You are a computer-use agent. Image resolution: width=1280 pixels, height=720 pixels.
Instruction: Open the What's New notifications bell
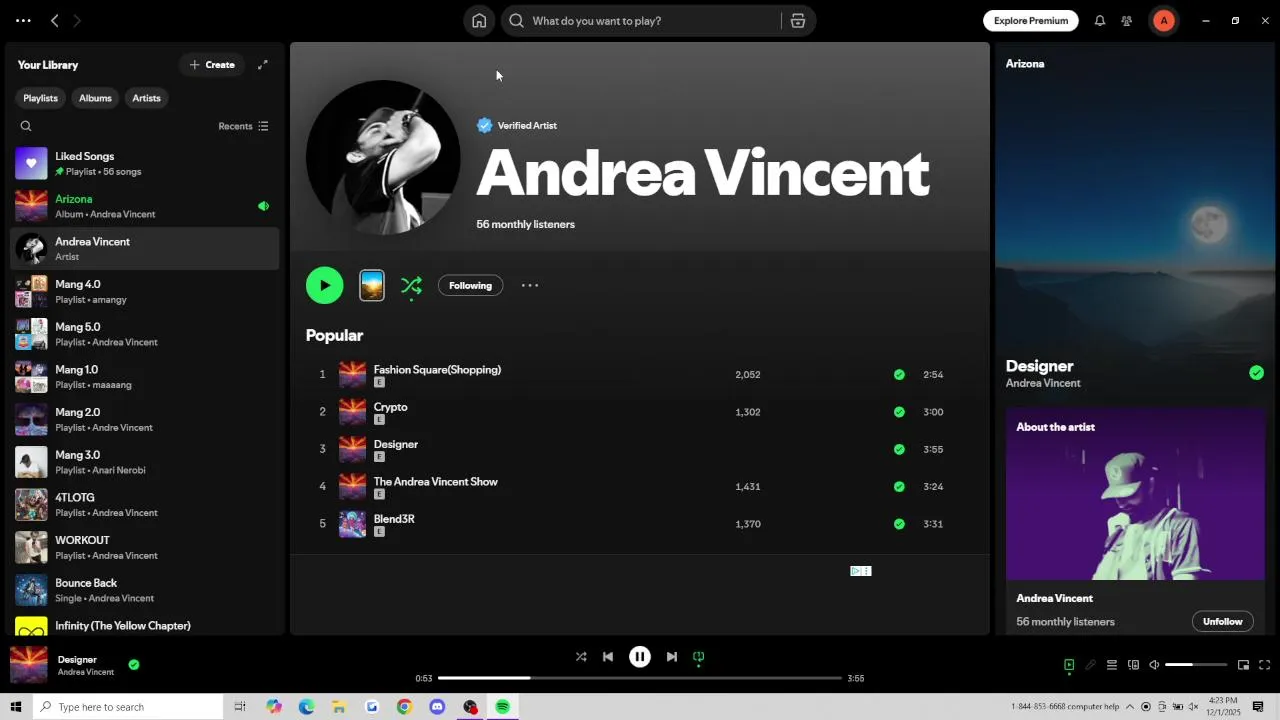1100,21
